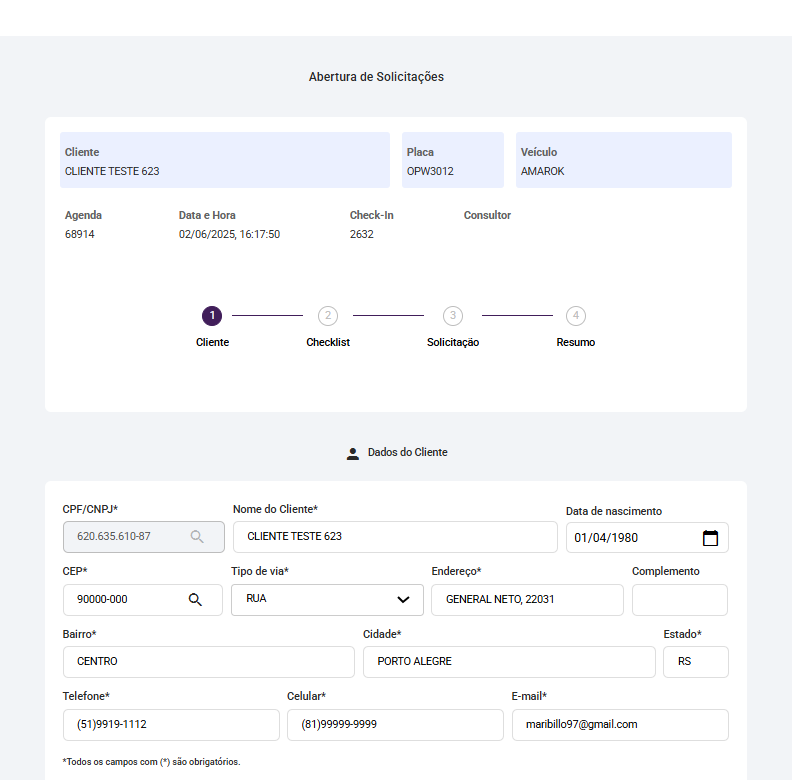Click the Bairro input field

tap(208, 662)
